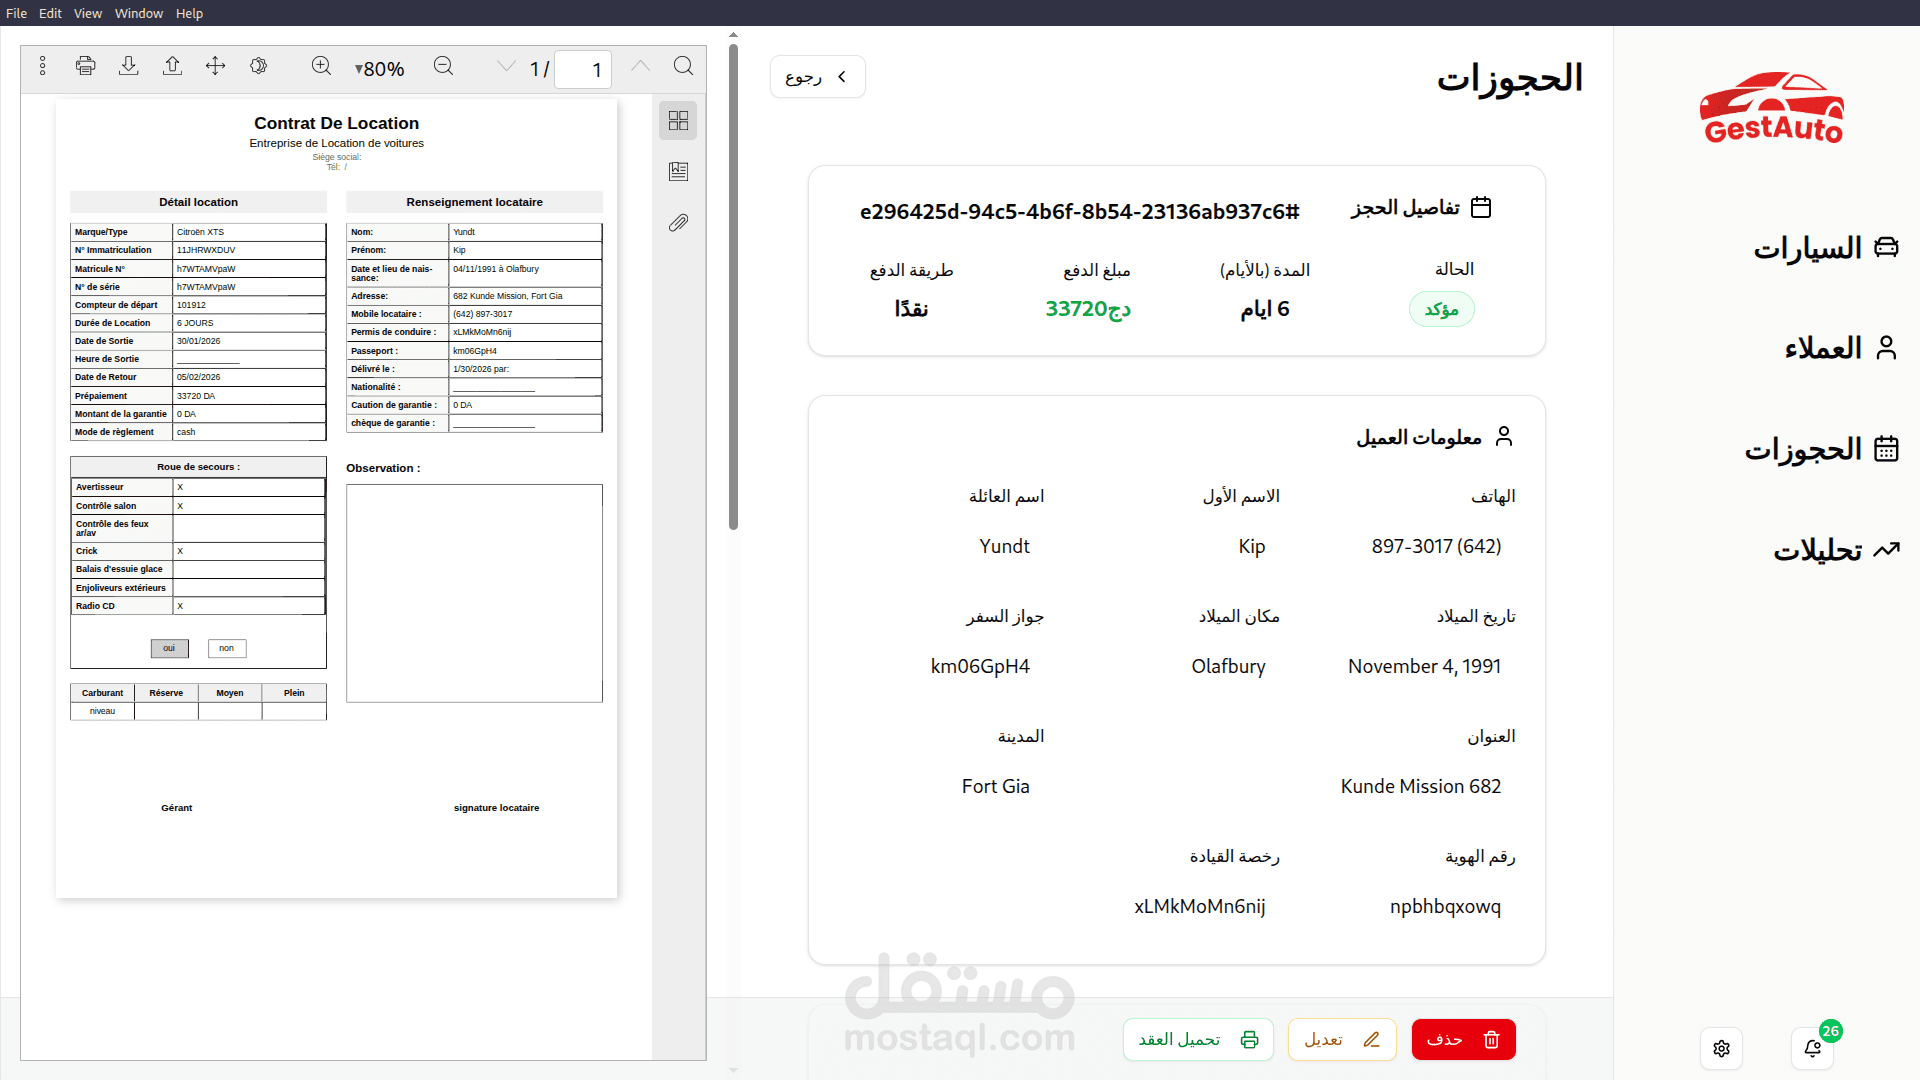Image resolution: width=1920 pixels, height=1080 pixels.
Task: Click the download icon in PDF toolbar
Action: tap(129, 66)
